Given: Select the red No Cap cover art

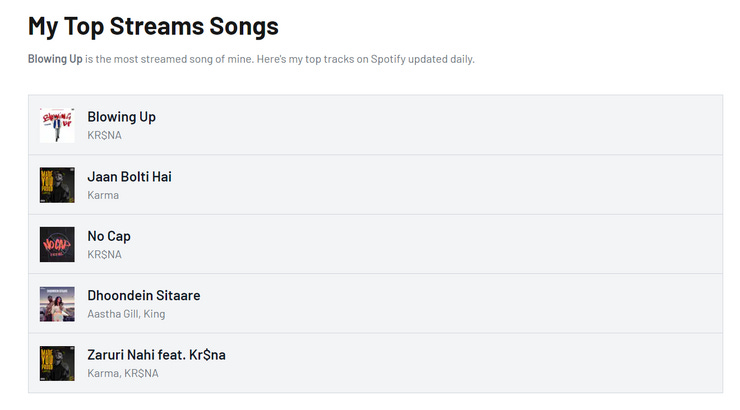Looking at the screenshot, I should (x=57, y=244).
